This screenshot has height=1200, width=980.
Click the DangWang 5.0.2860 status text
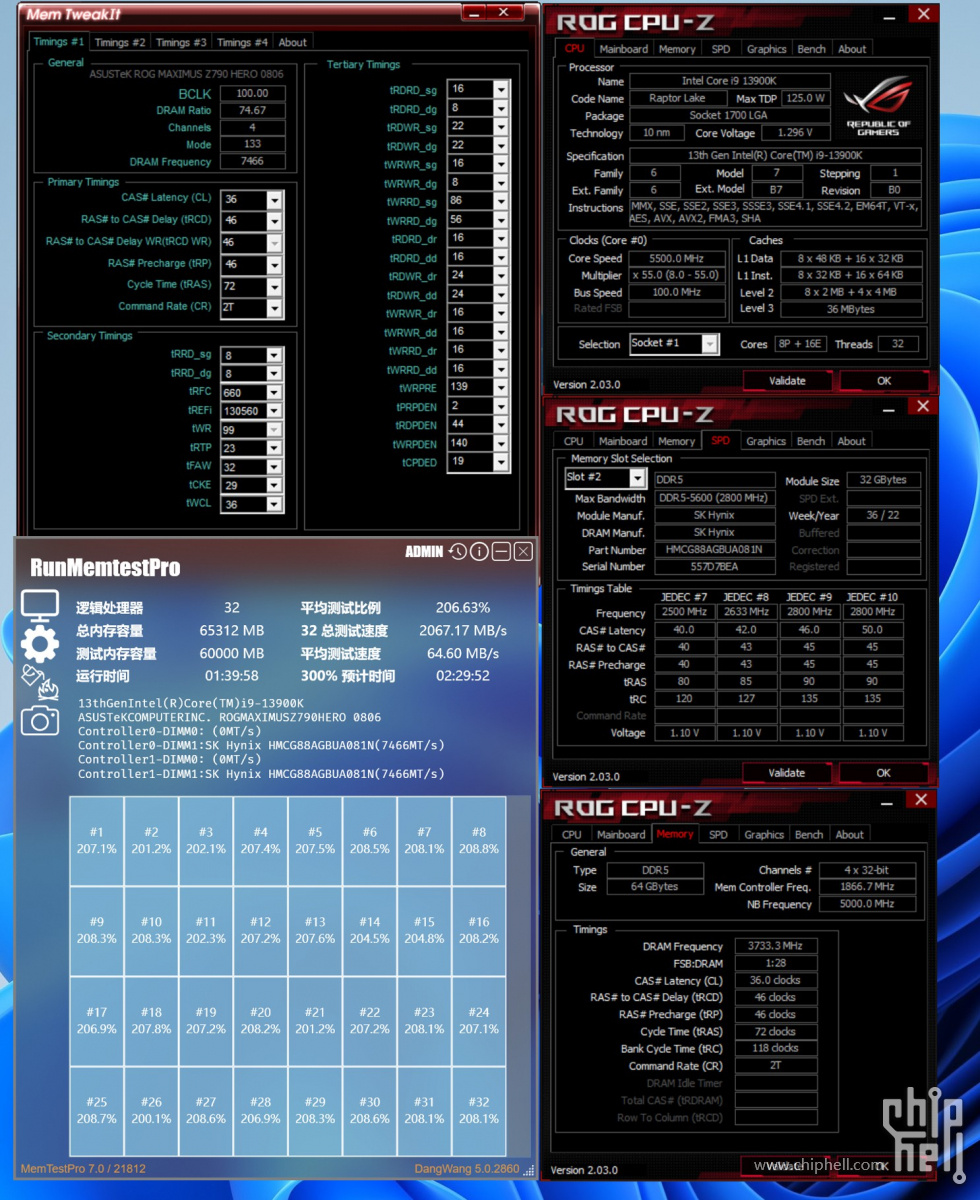coord(467,1168)
